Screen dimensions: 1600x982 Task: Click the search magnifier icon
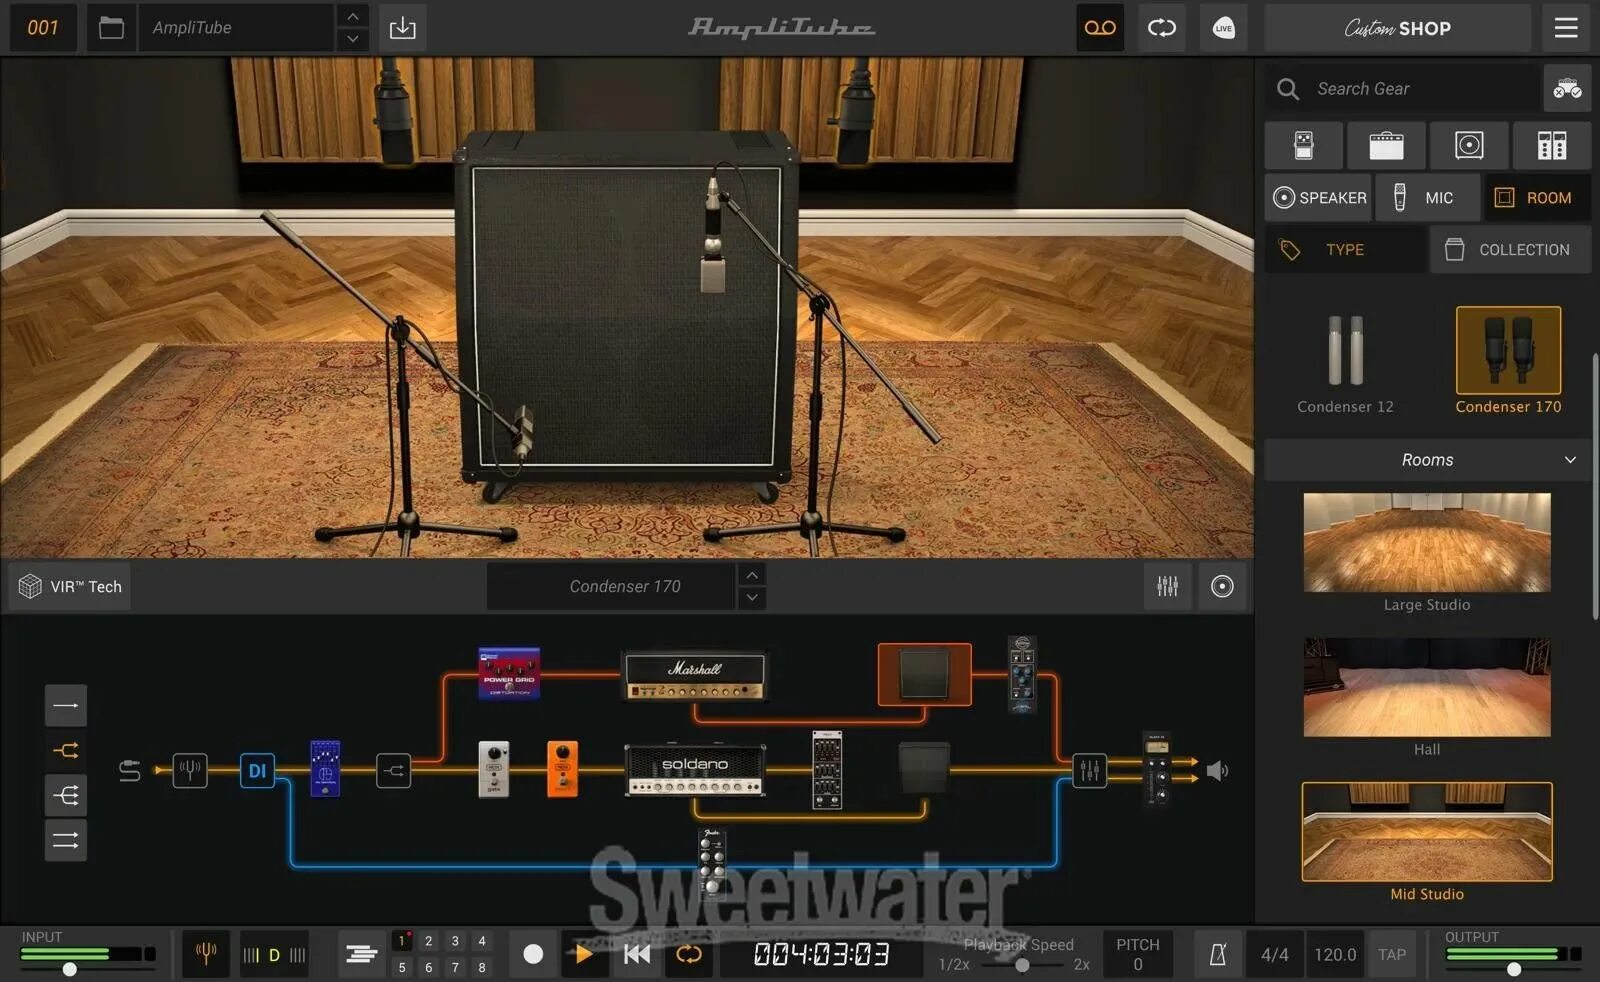(1288, 89)
